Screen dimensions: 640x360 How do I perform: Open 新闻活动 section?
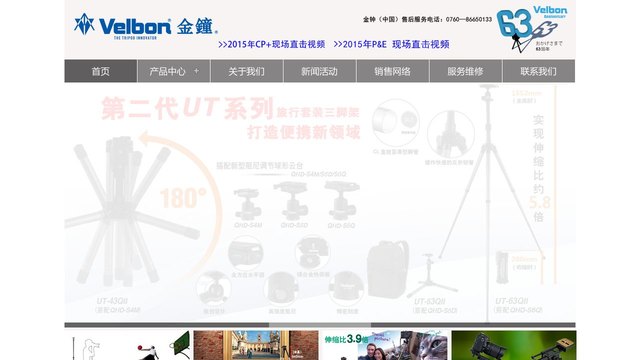pos(320,71)
